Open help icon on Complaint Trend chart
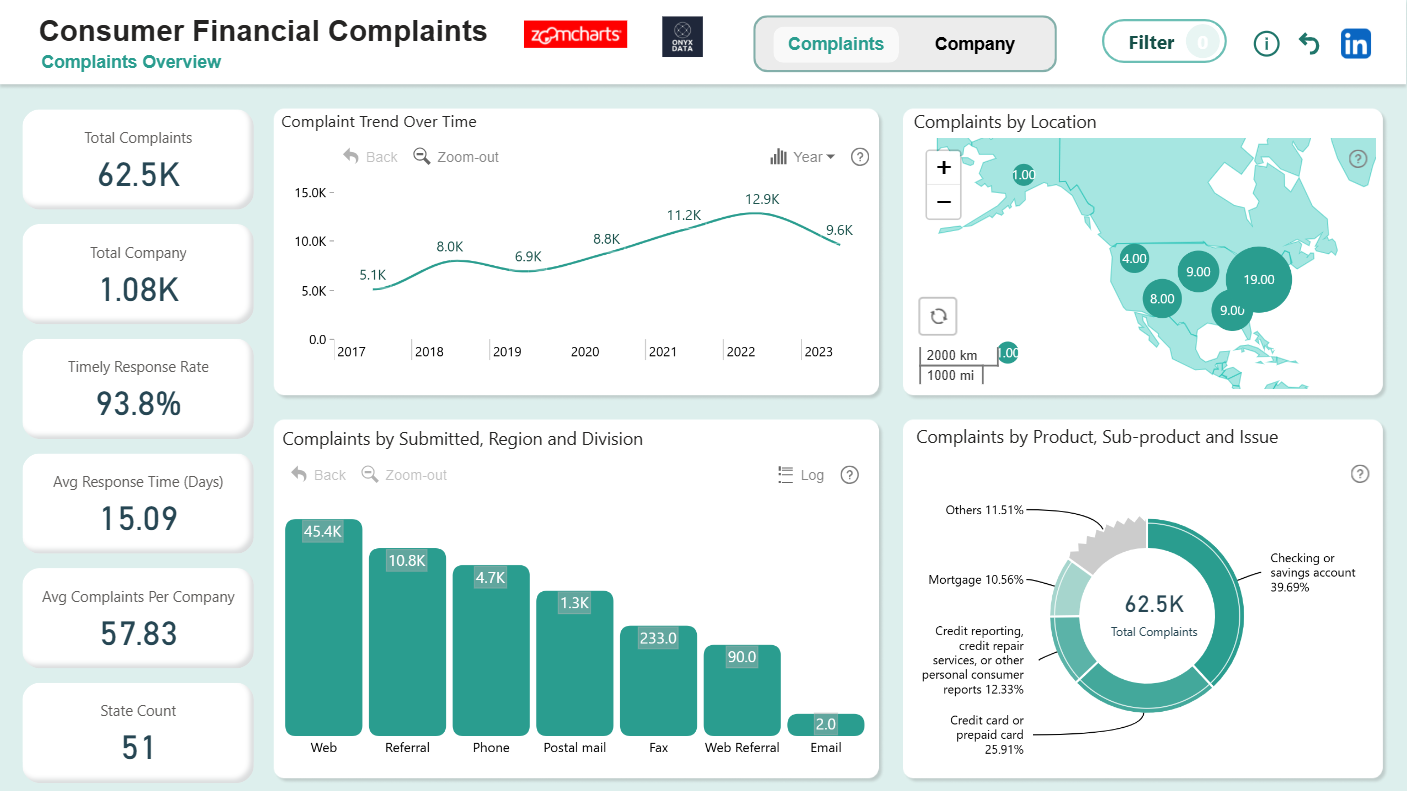The width and height of the screenshot is (1407, 791). click(859, 157)
